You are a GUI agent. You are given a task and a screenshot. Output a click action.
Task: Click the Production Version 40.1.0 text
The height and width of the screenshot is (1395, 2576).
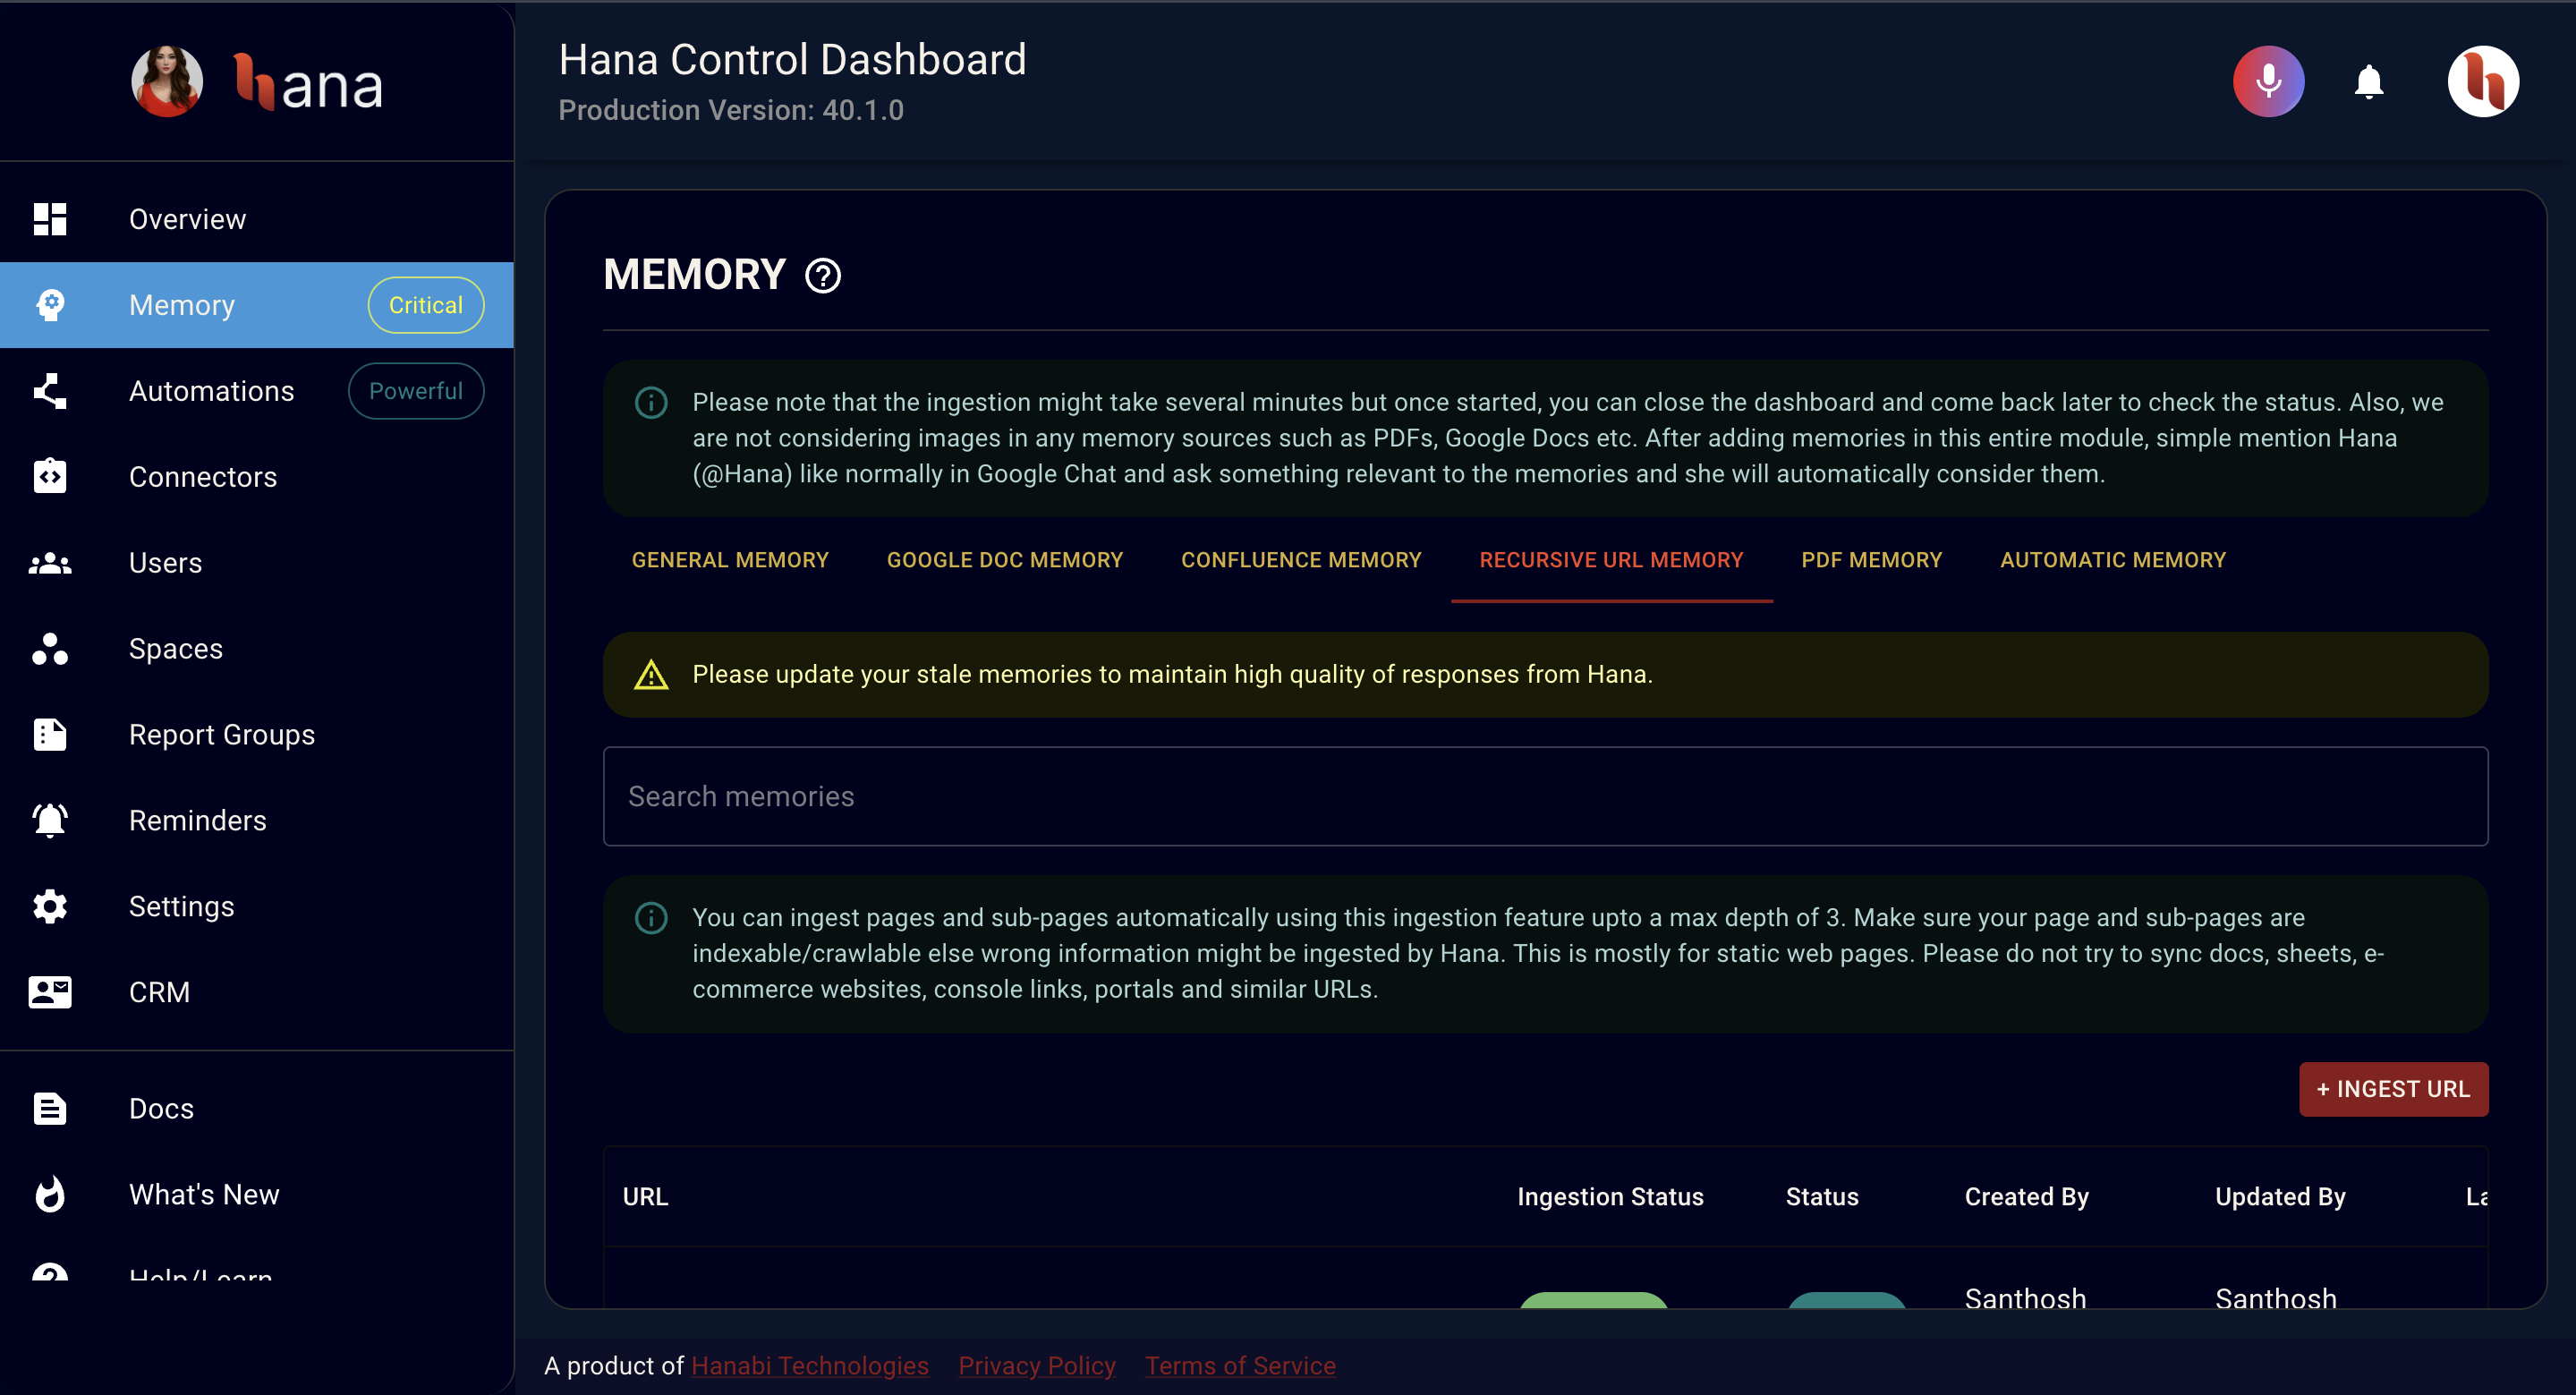(x=731, y=111)
